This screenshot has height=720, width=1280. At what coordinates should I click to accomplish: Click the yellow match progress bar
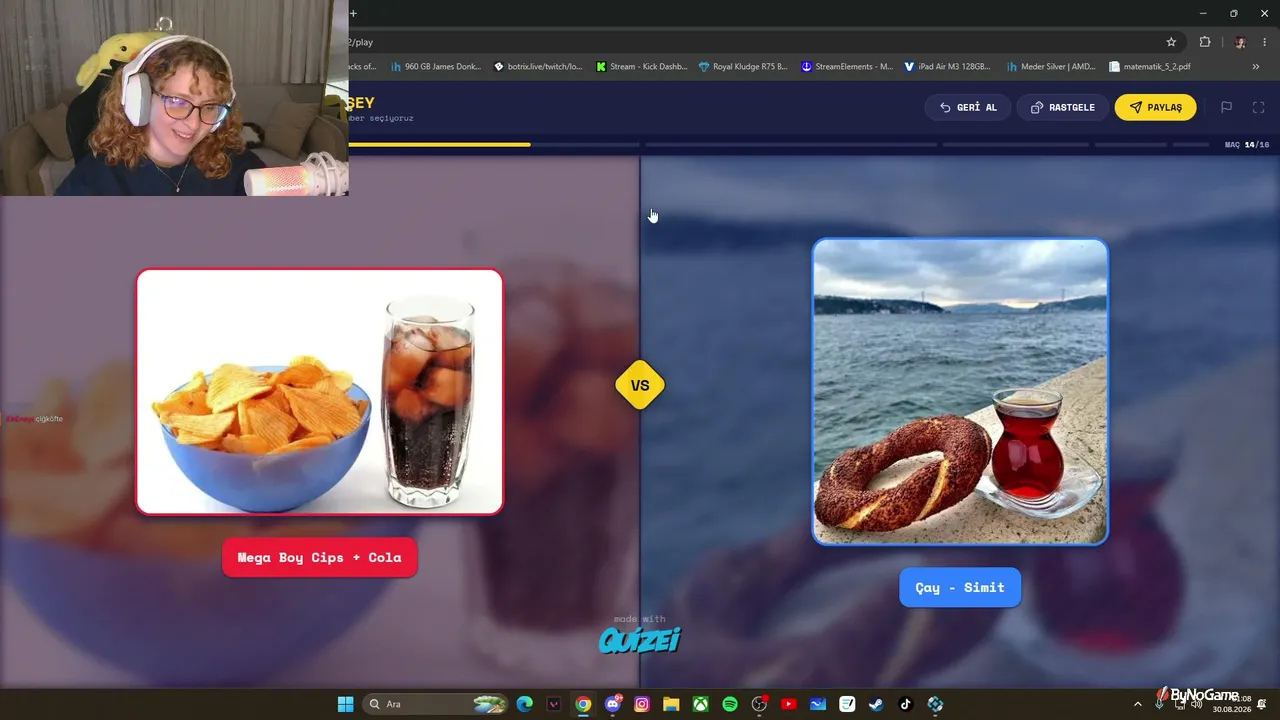[x=439, y=145]
